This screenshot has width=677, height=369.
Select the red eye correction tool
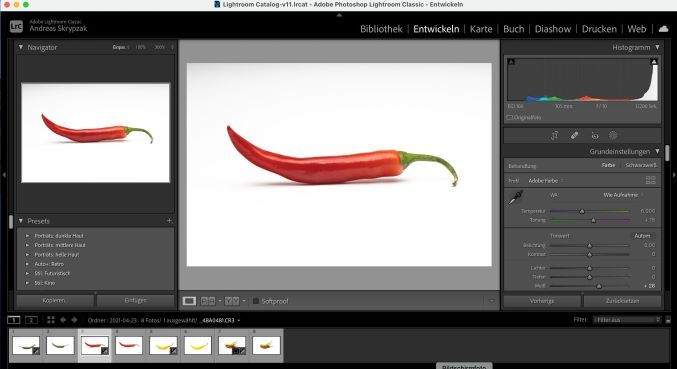[595, 136]
